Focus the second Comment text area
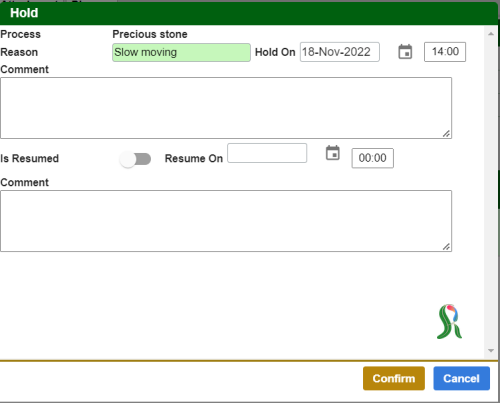This screenshot has height=403, width=500. click(x=226, y=221)
